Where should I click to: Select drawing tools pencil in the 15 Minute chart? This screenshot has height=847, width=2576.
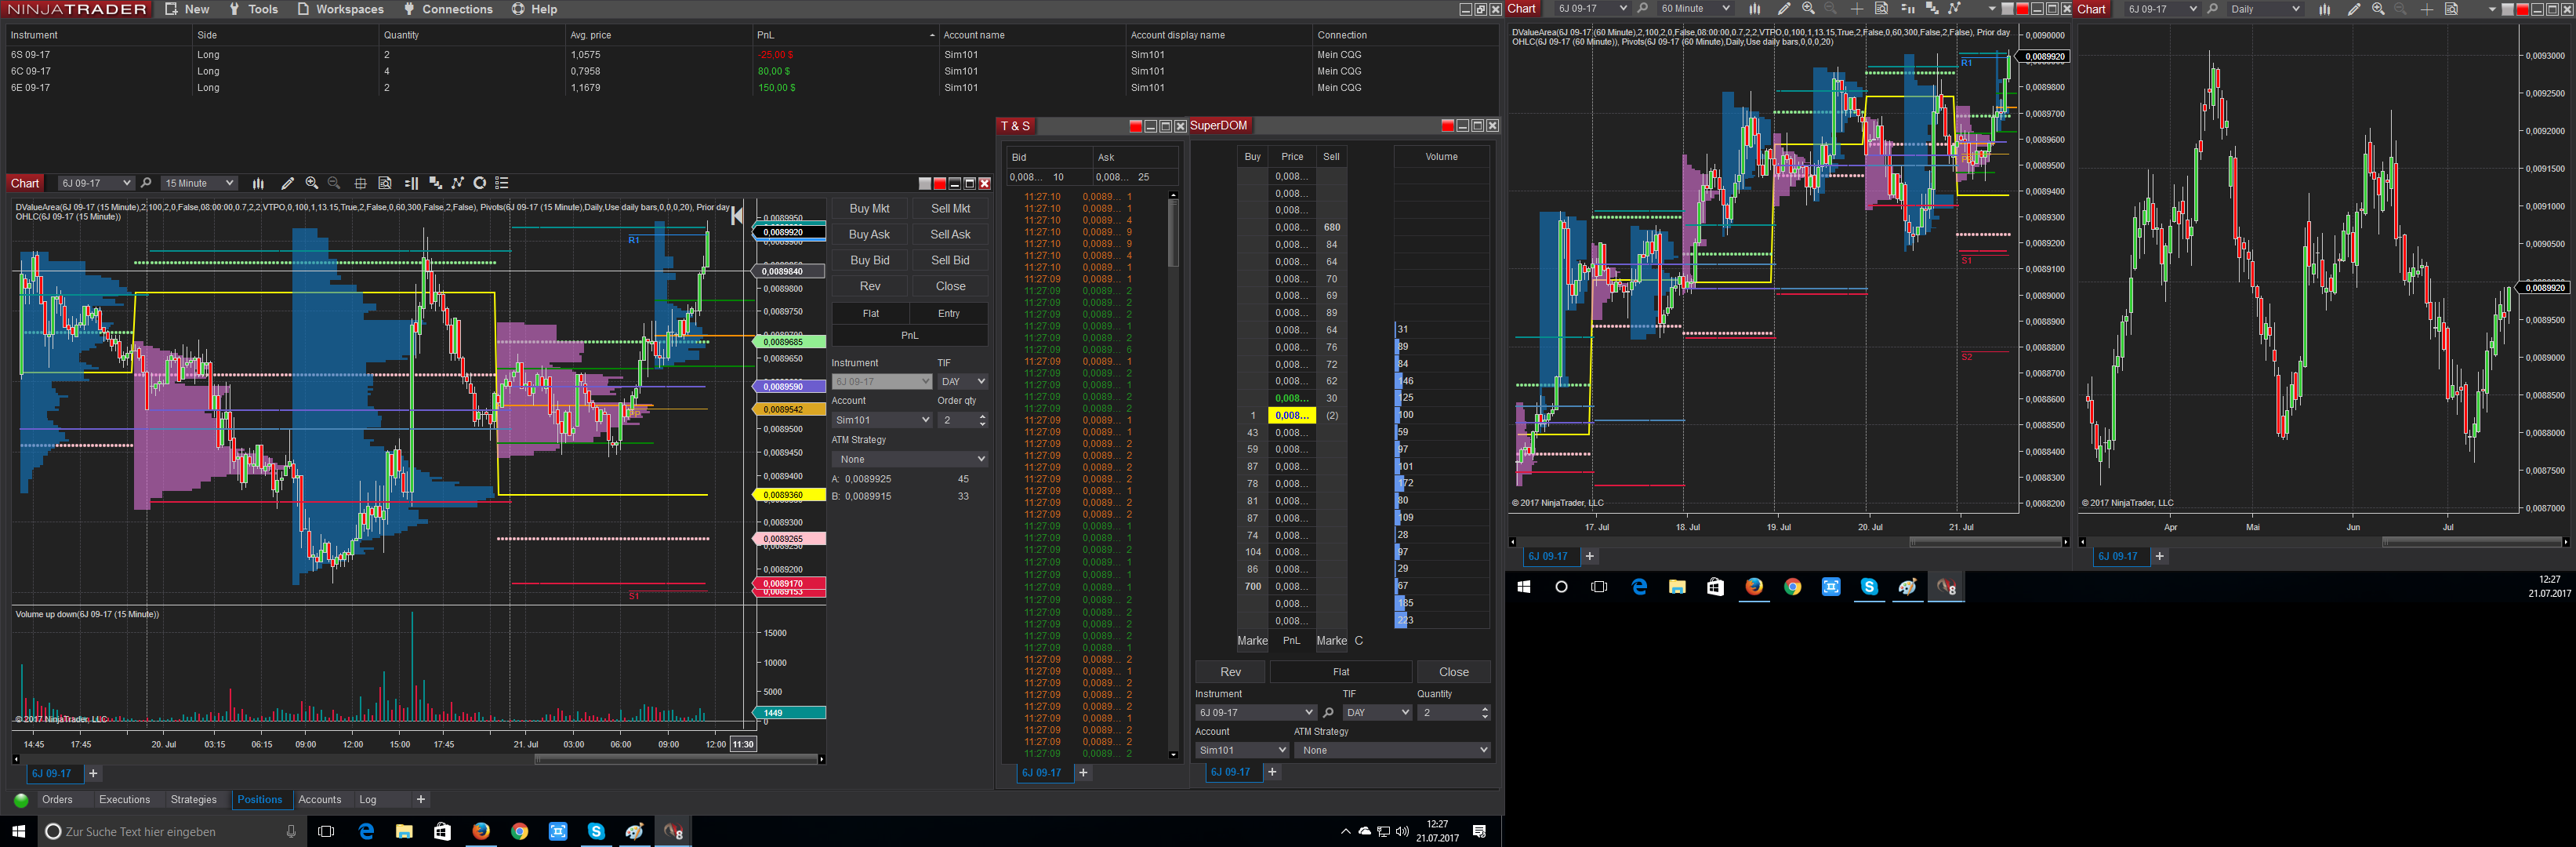287,183
